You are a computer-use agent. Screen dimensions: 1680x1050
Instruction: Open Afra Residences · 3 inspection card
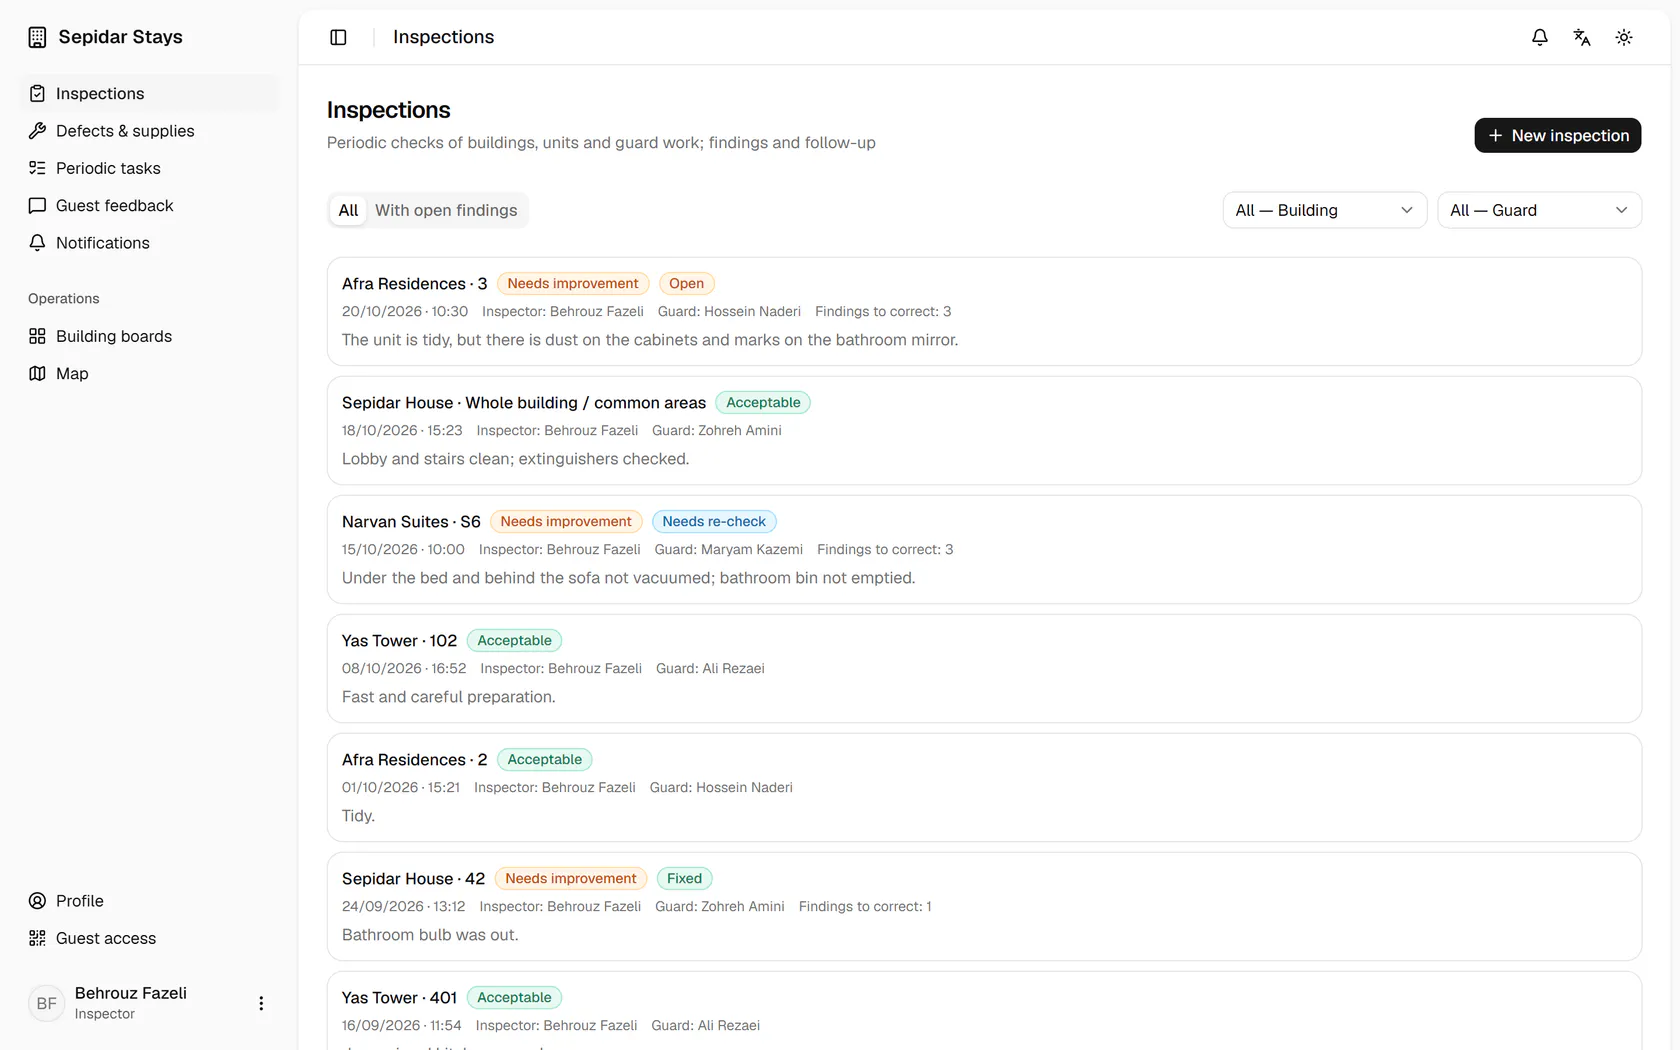click(x=984, y=311)
